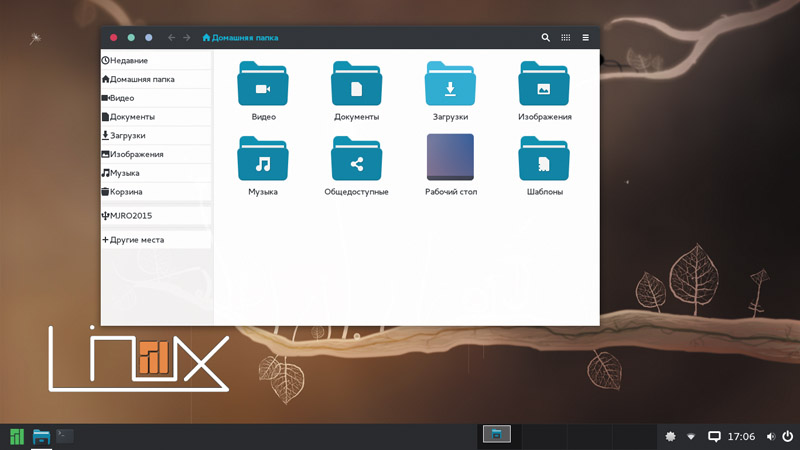Click the search magnifier icon in header
The width and height of the screenshot is (800, 450).
(545, 38)
